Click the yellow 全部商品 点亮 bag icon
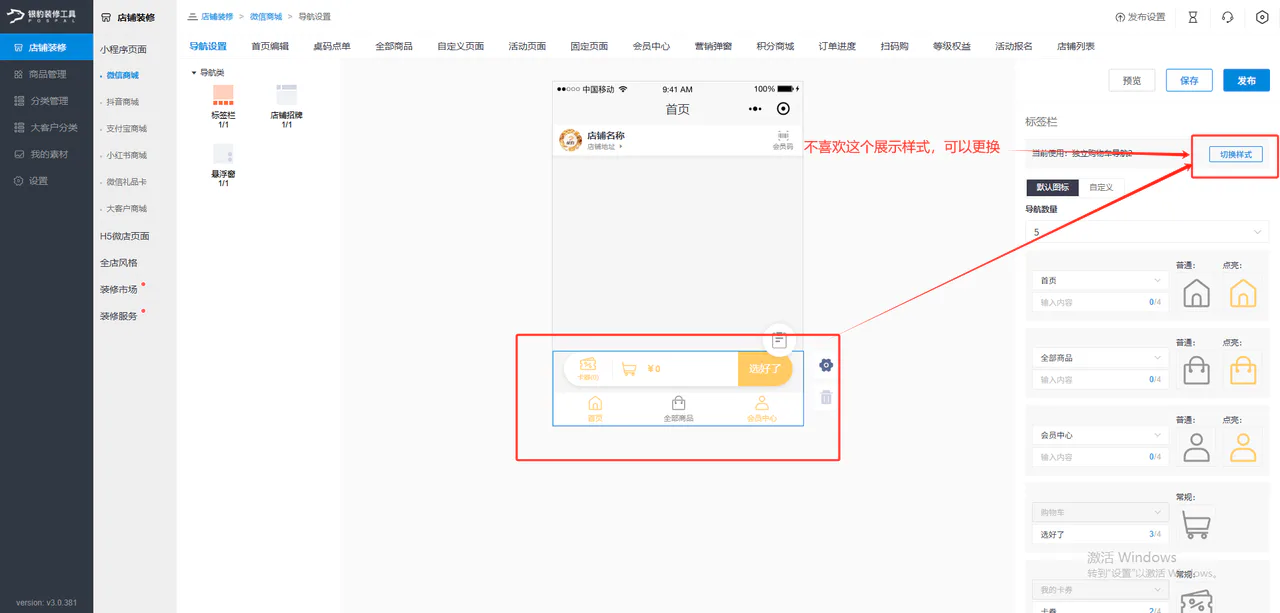 point(1243,370)
